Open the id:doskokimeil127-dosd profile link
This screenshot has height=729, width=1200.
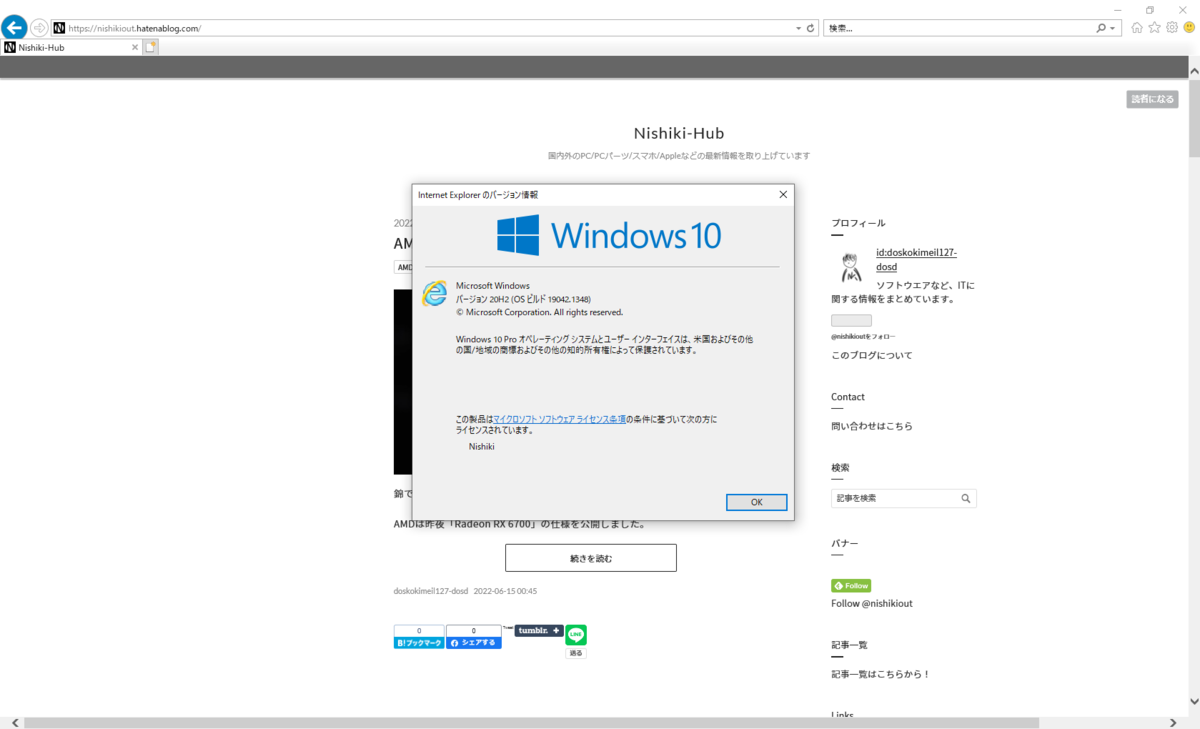pyautogui.click(x=916, y=260)
